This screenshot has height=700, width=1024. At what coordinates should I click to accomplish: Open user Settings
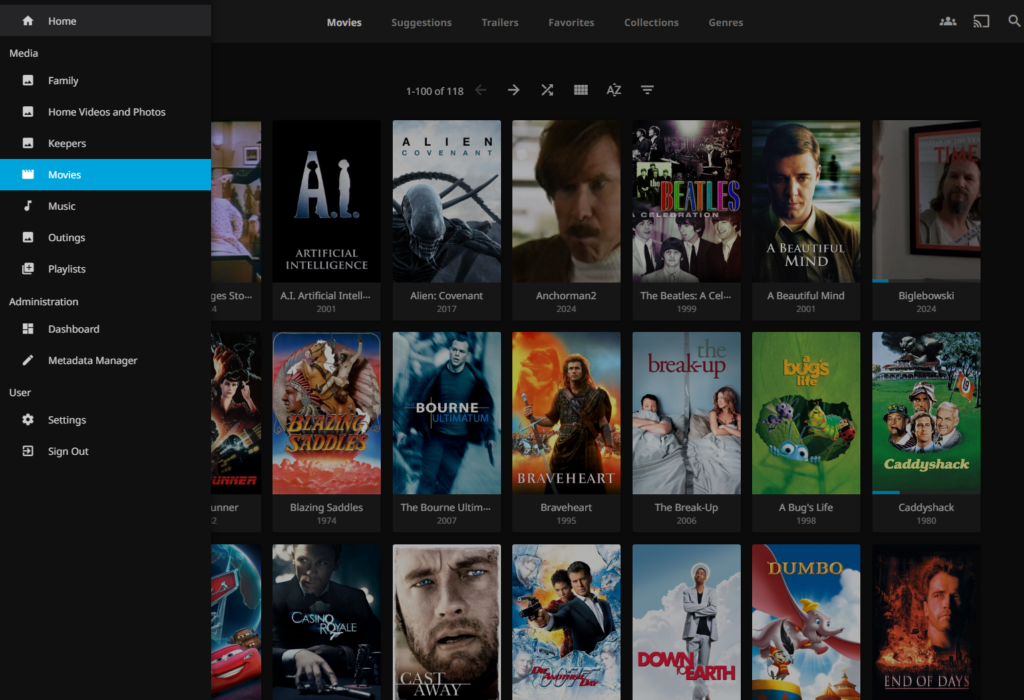105,419
